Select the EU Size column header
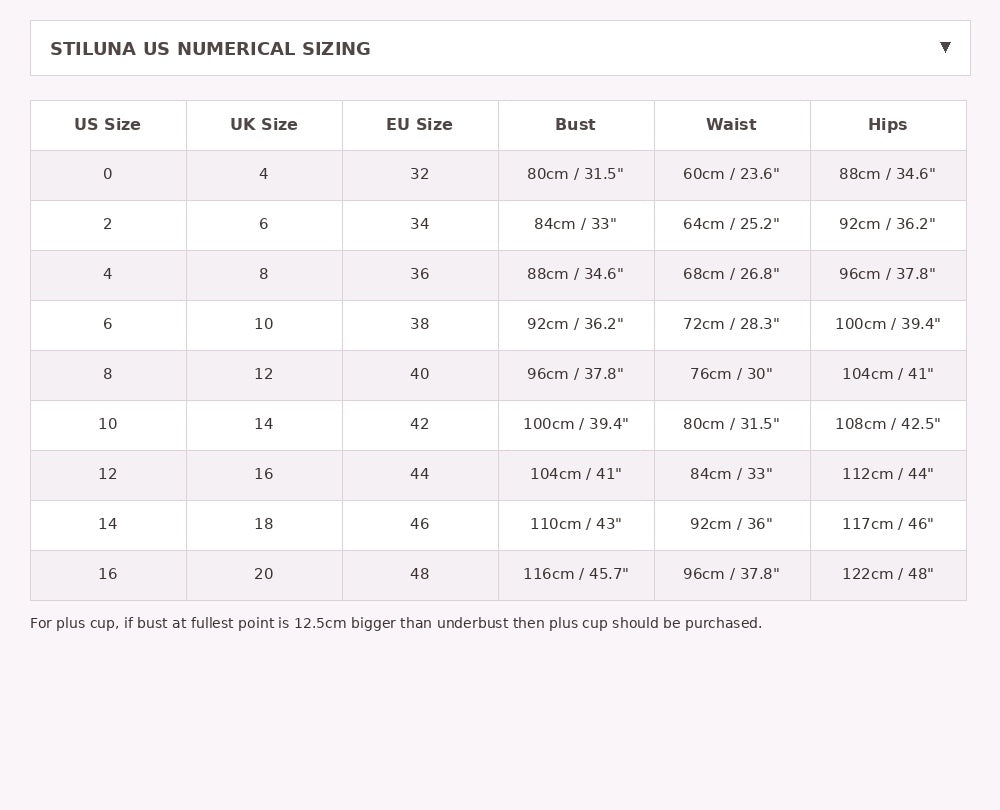The image size is (1000, 810). 419,125
